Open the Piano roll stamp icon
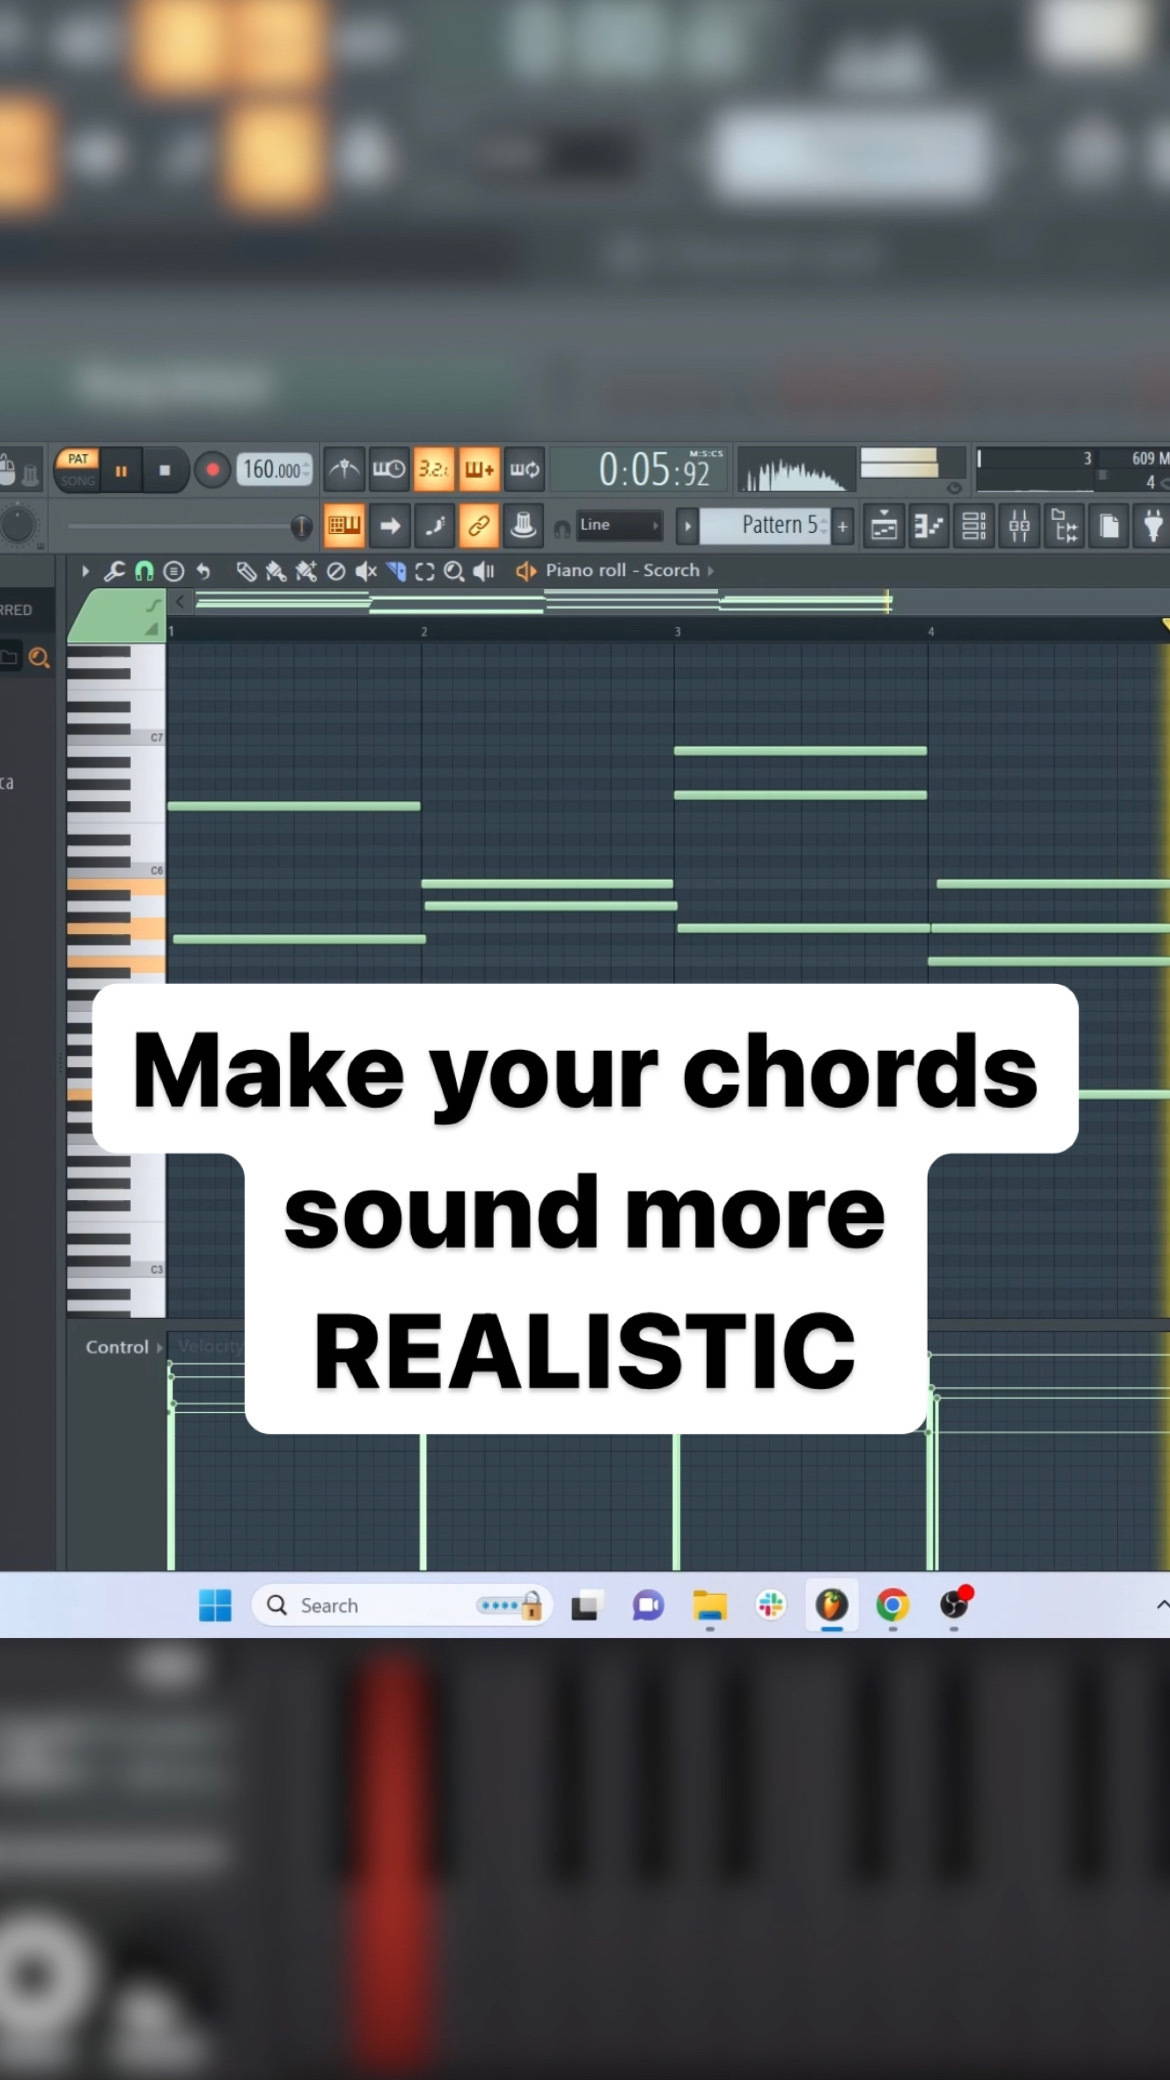Image resolution: width=1170 pixels, height=2080 pixels. click(173, 571)
